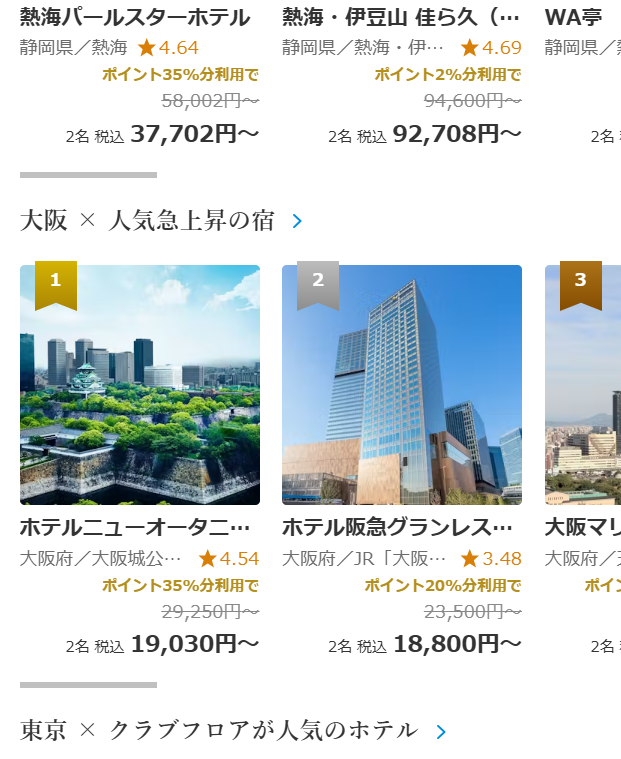The image size is (621, 759).
Task: Click the gold rank 1 ribbon badge
Action: coord(56,283)
